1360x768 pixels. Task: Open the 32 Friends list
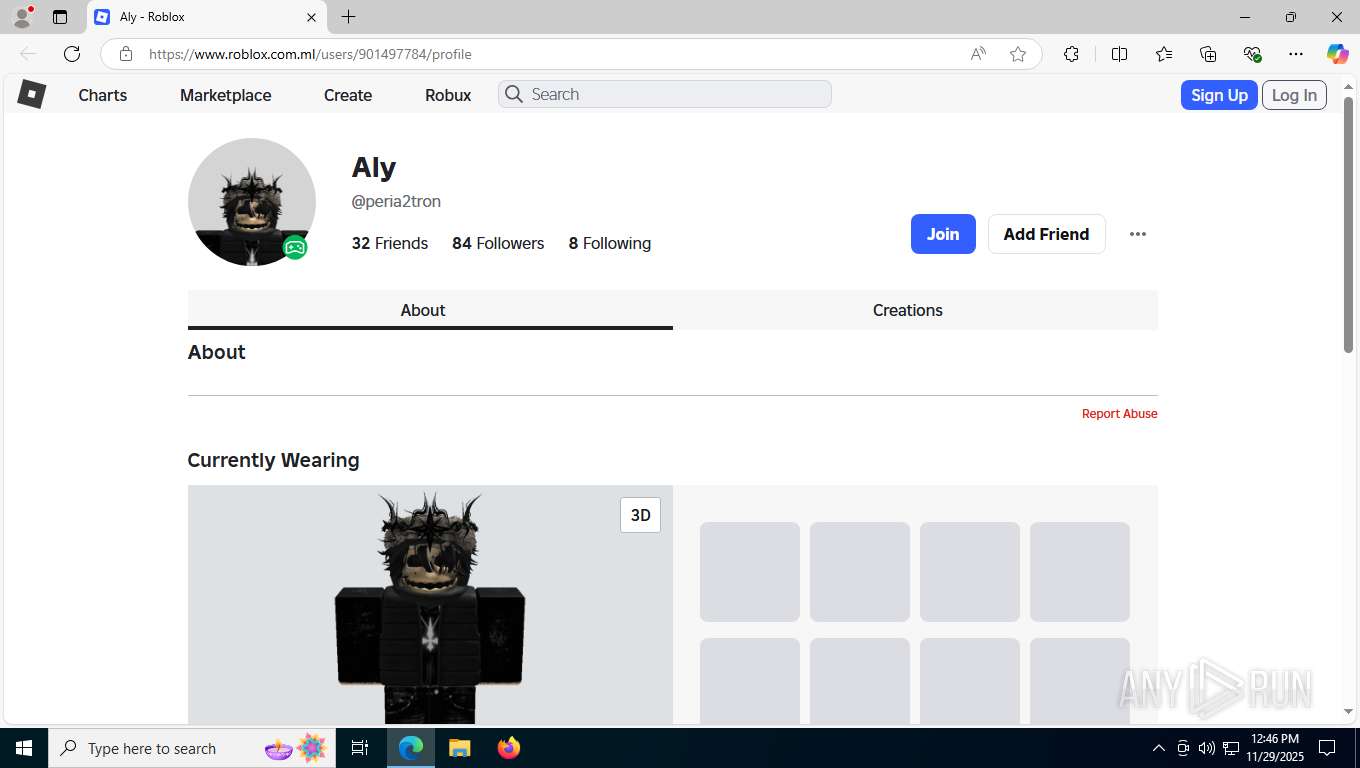(x=390, y=243)
